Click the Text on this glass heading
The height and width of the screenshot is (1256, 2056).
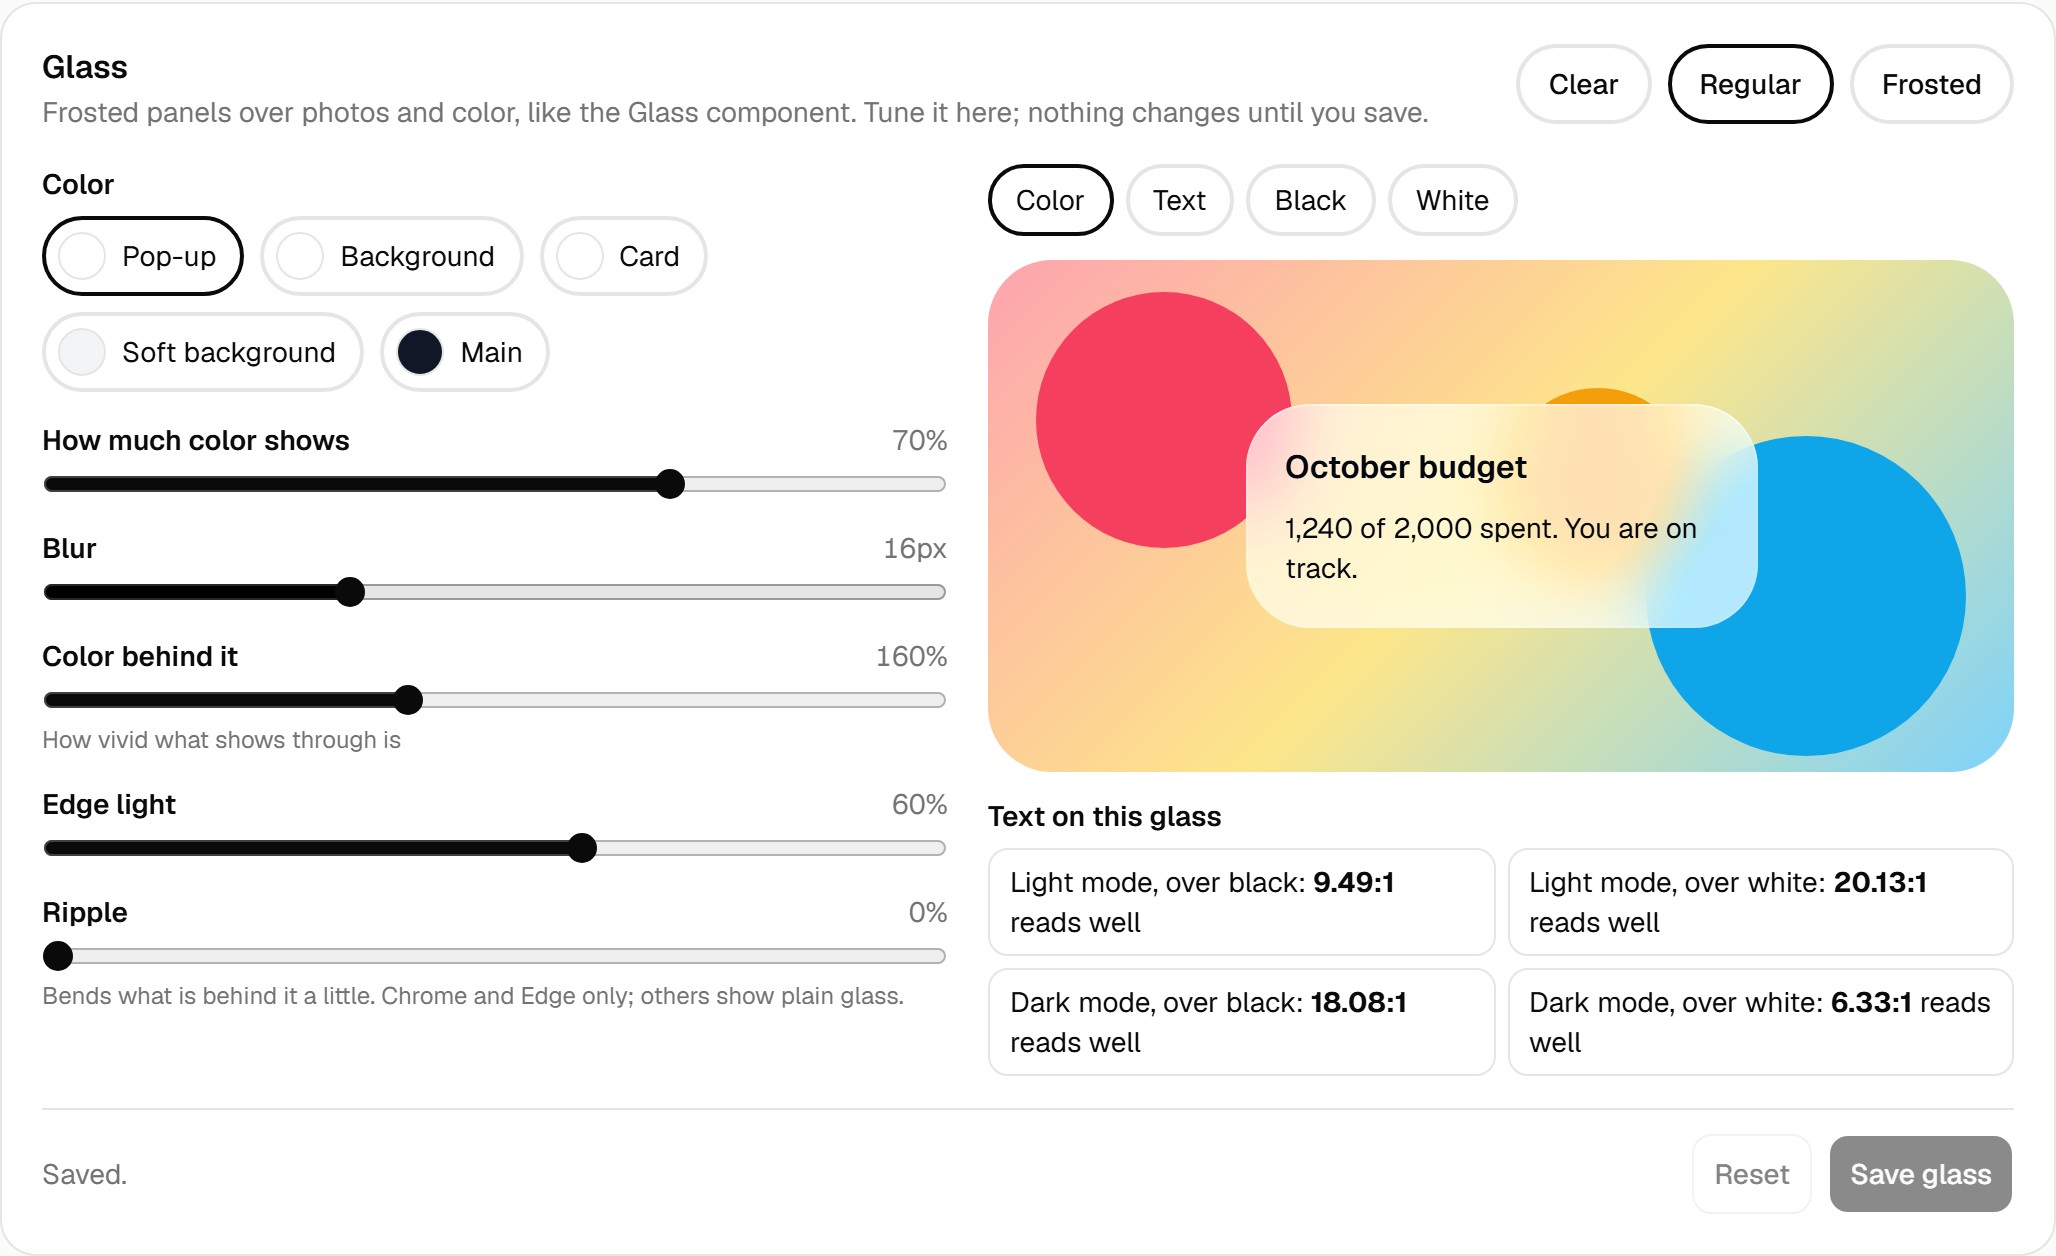1104,816
